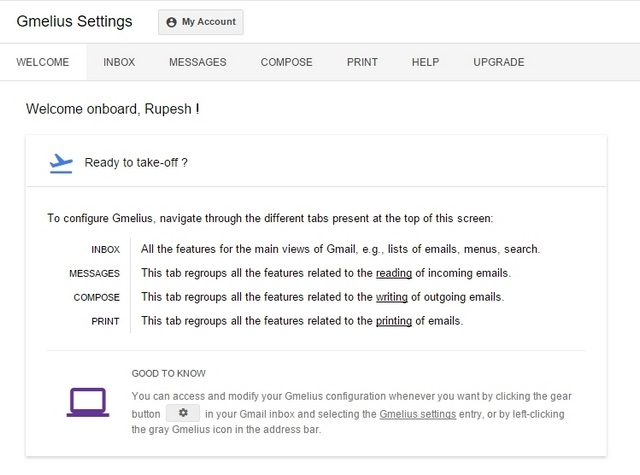
Task: Open the PRINT tab
Action: pyautogui.click(x=362, y=62)
